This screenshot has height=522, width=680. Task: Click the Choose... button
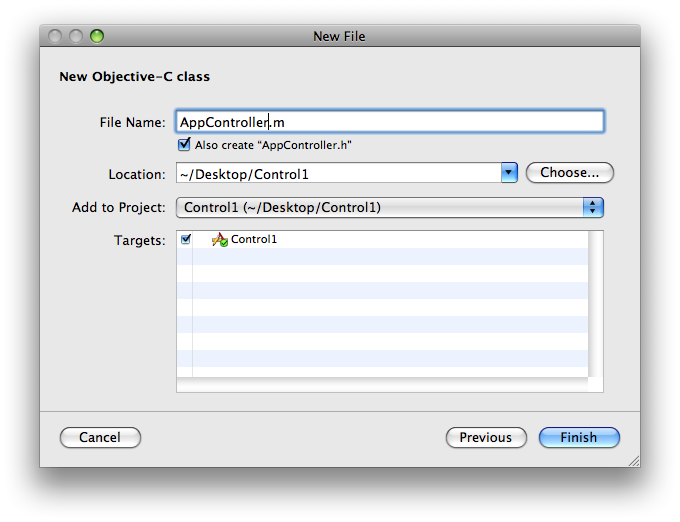(x=570, y=173)
